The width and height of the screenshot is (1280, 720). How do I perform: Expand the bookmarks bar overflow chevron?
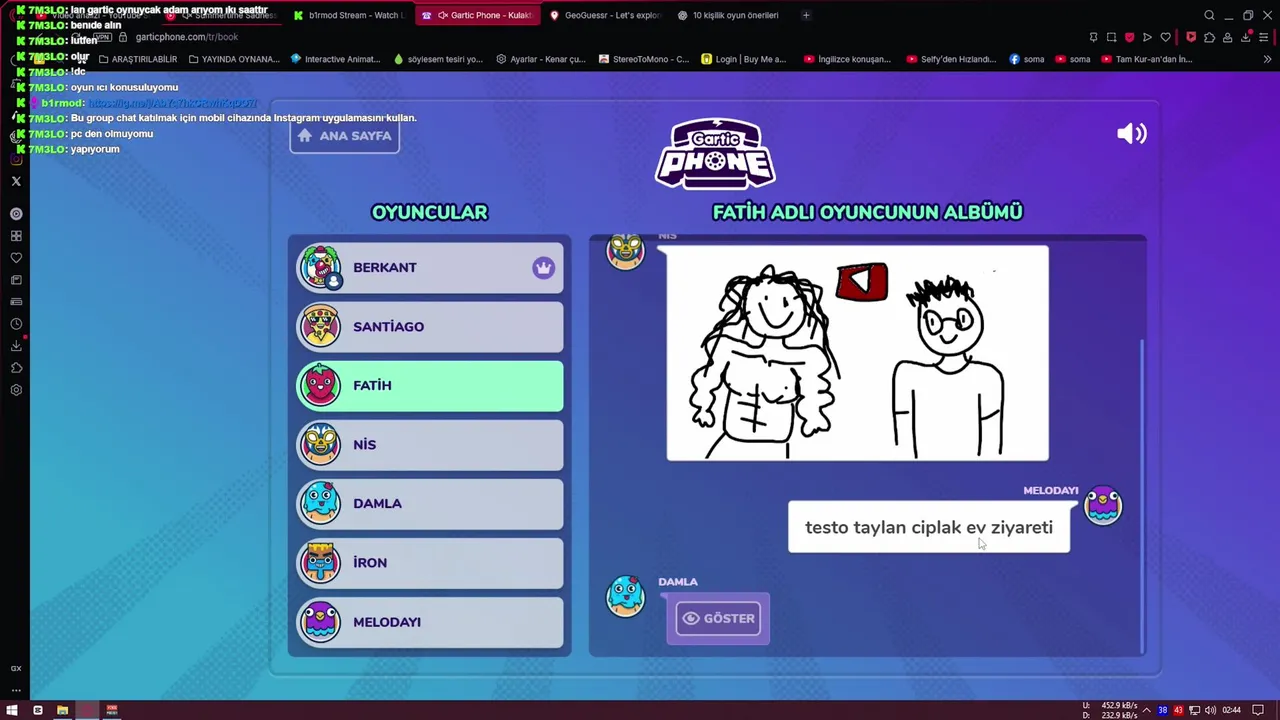1267,59
